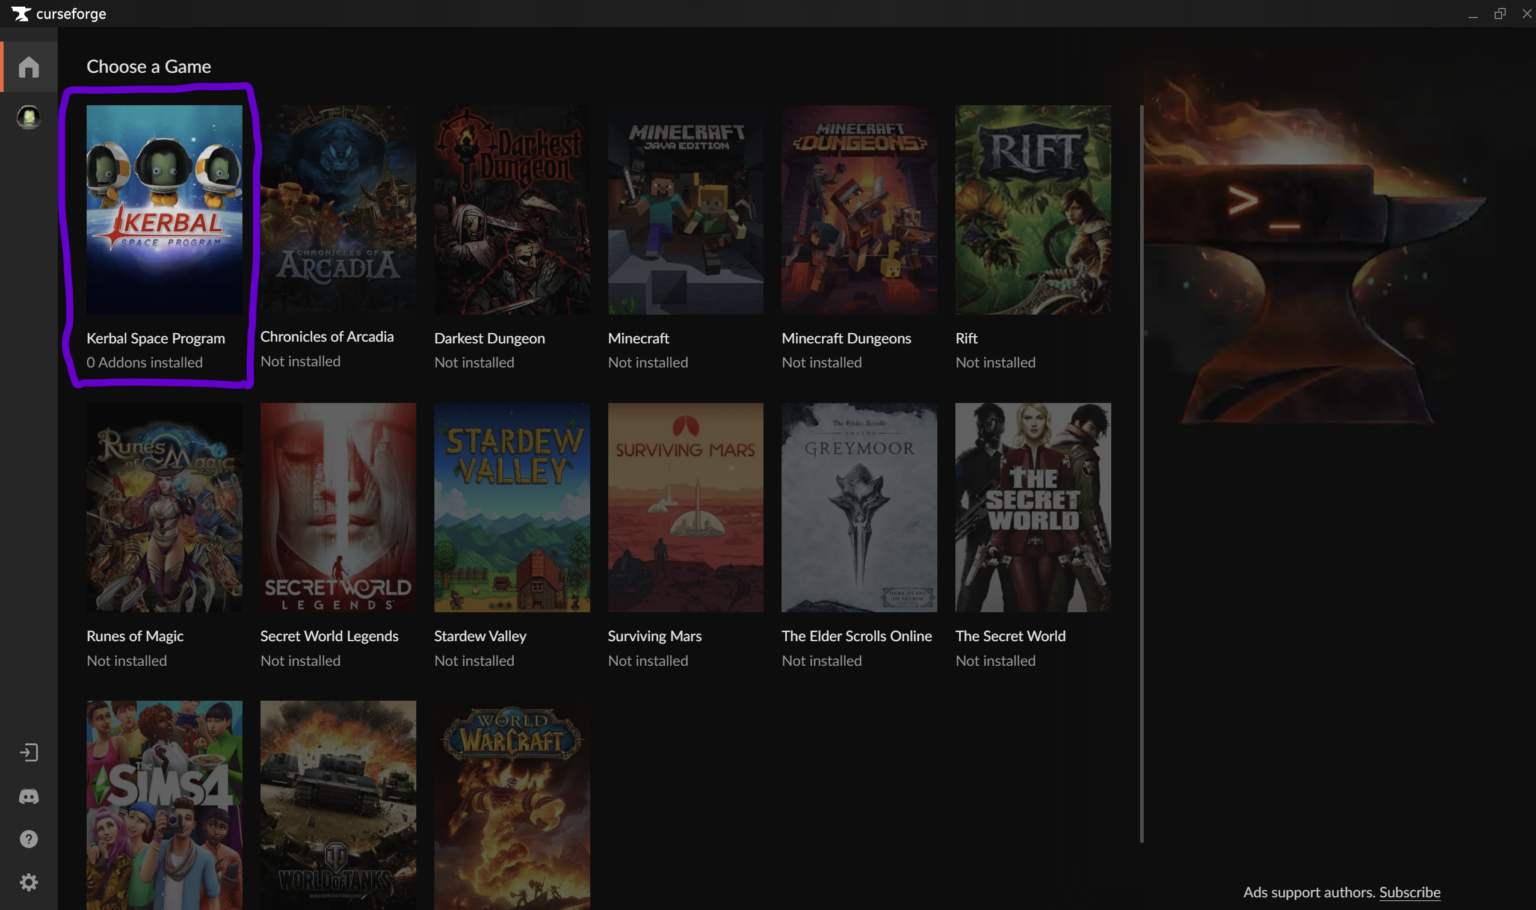Click the Surviving Mars title text

[654, 636]
